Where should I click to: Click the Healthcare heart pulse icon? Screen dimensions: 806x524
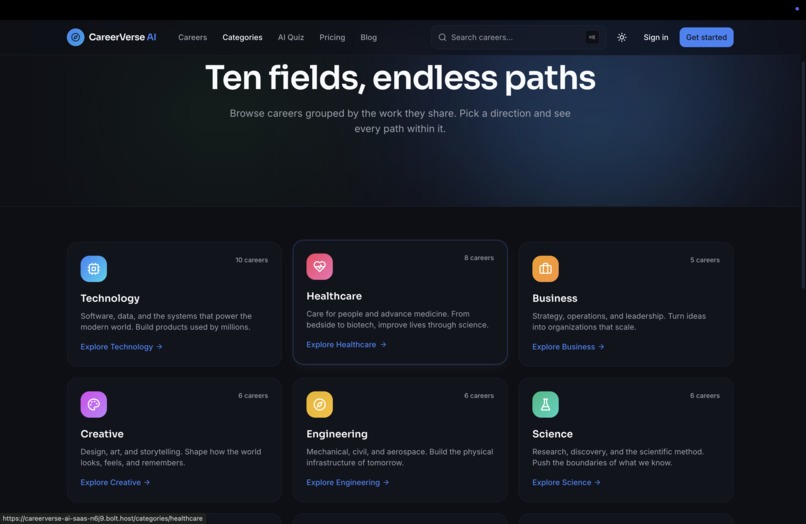pyautogui.click(x=319, y=266)
